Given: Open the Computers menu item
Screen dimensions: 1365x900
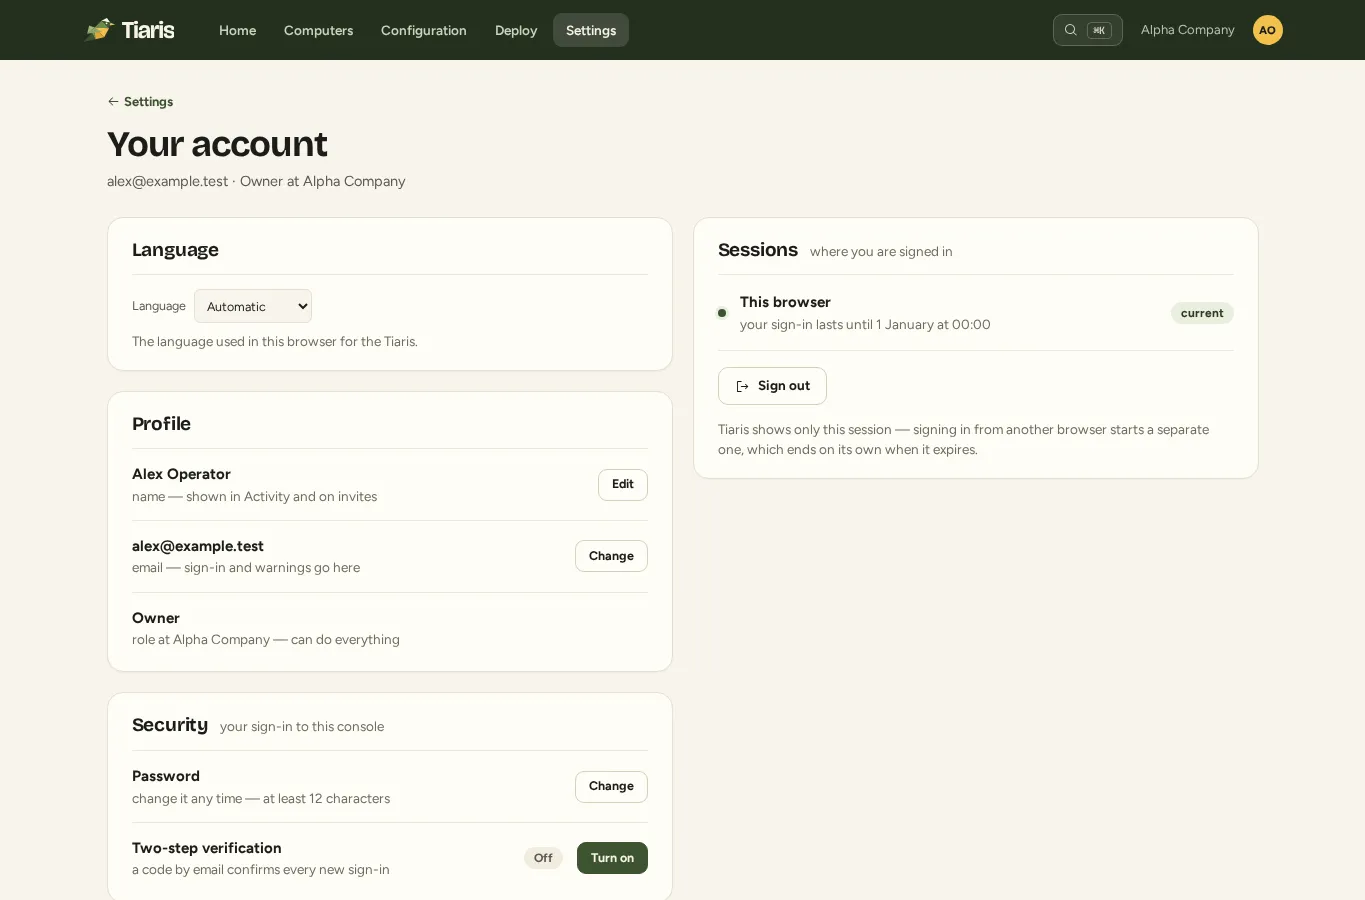Looking at the screenshot, I should click(x=318, y=30).
